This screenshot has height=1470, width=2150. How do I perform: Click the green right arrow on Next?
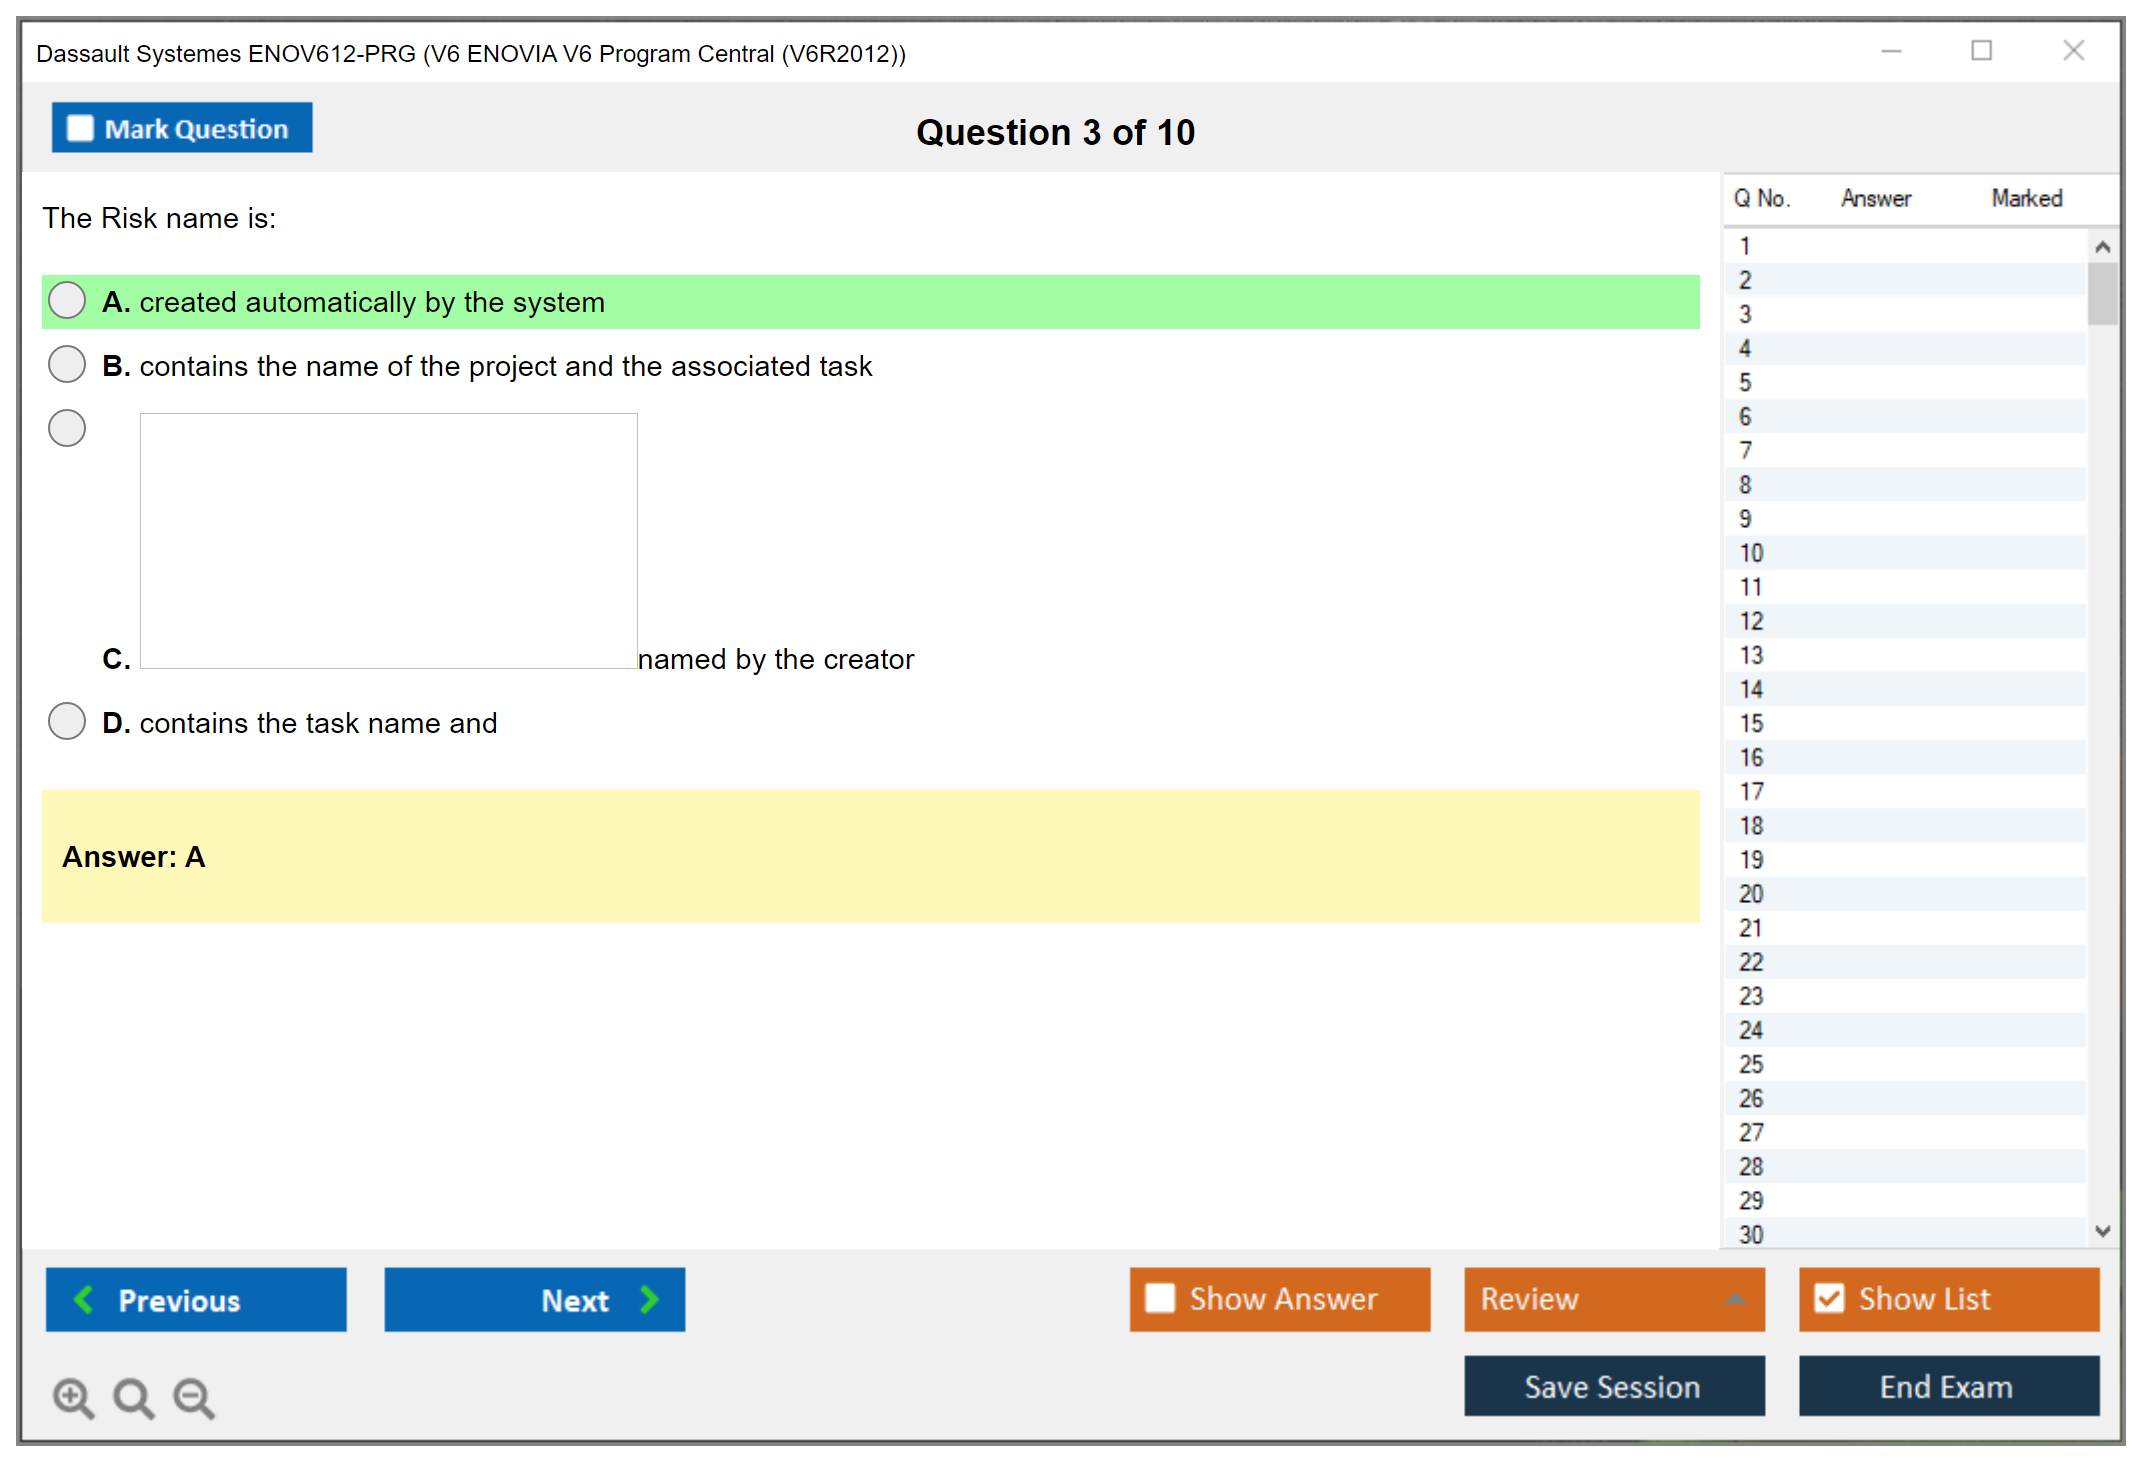[x=649, y=1299]
